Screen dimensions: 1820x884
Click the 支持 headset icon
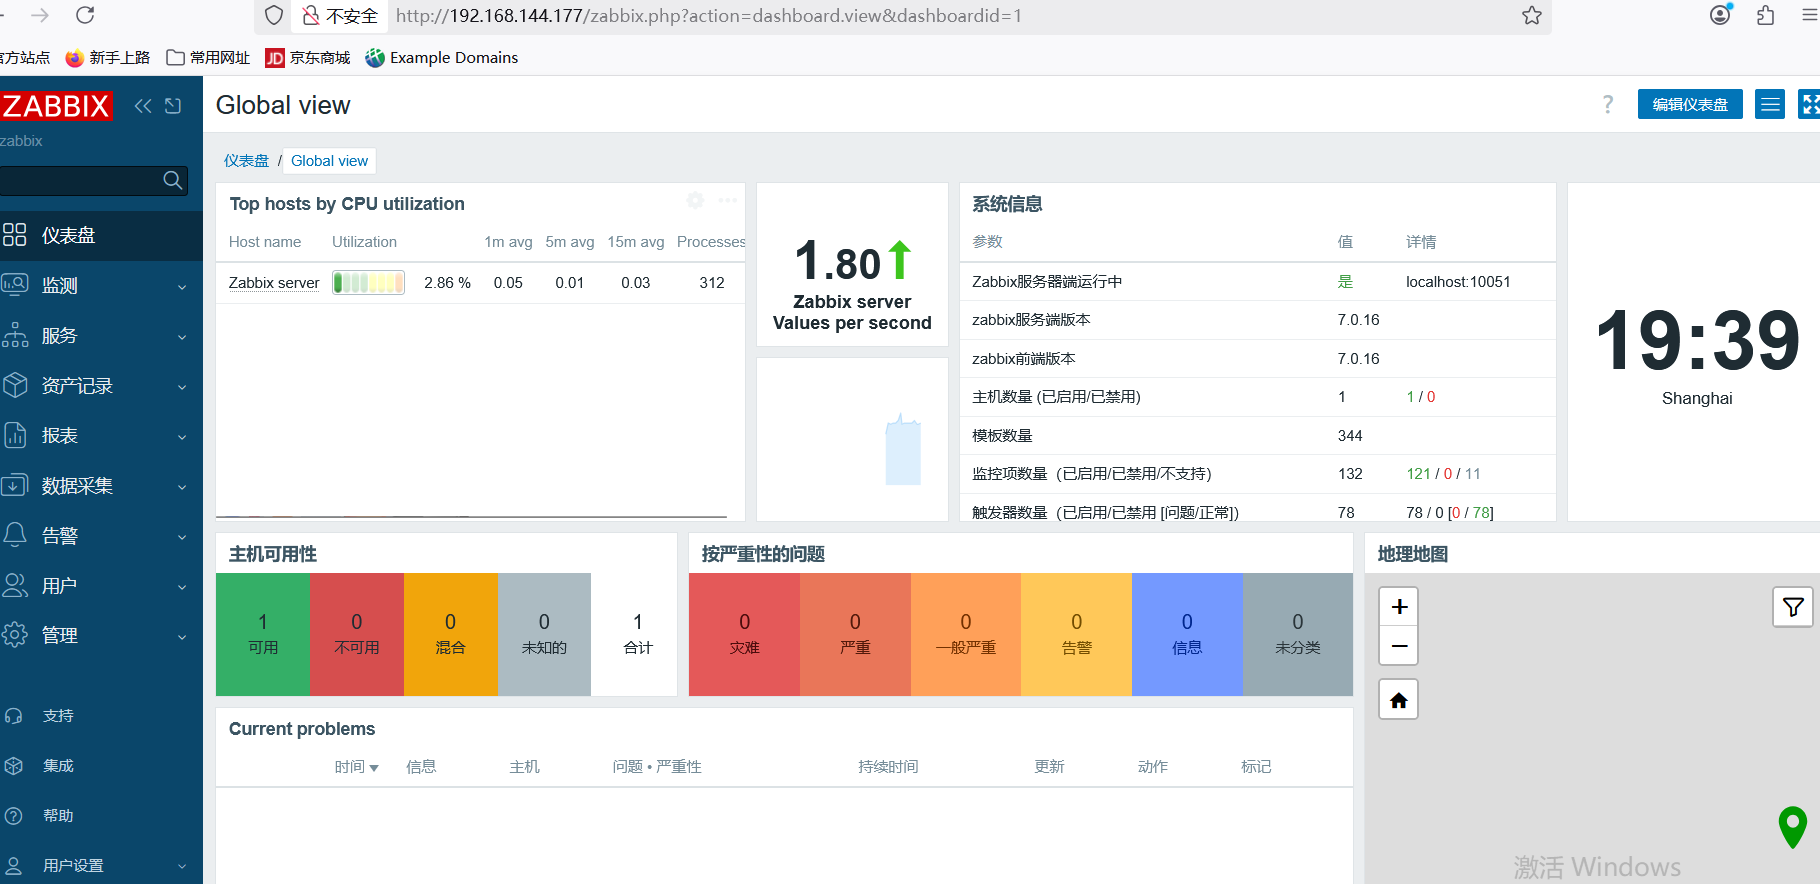click(14, 716)
